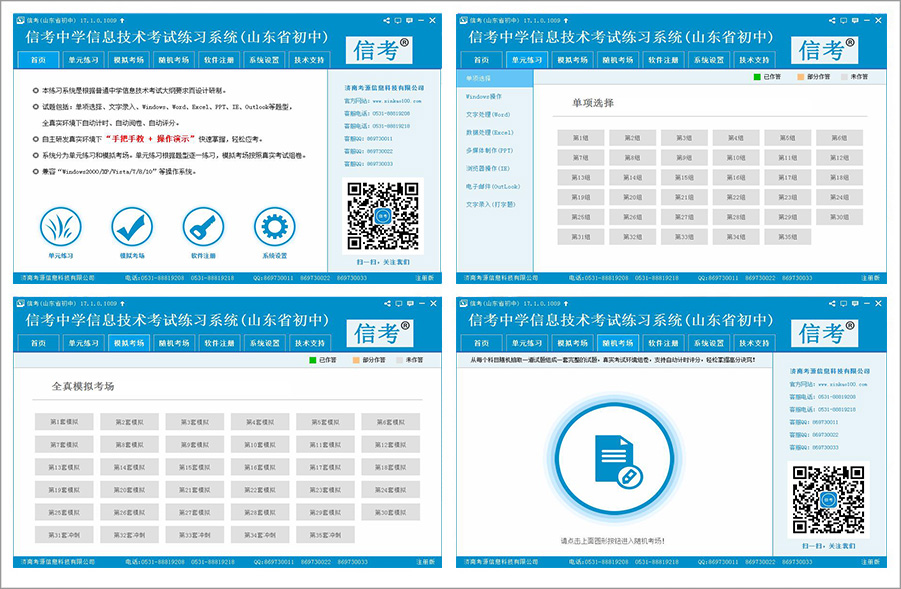
Task: Open the 第35套冲刺 sprint exam
Action: [x=325, y=535]
